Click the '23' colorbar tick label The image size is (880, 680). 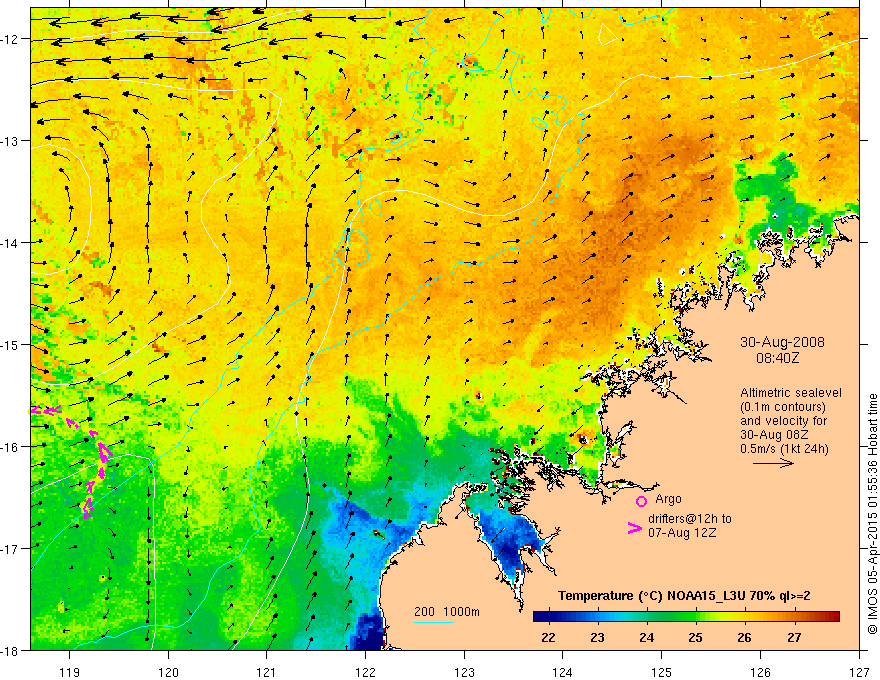pyautogui.click(x=597, y=638)
